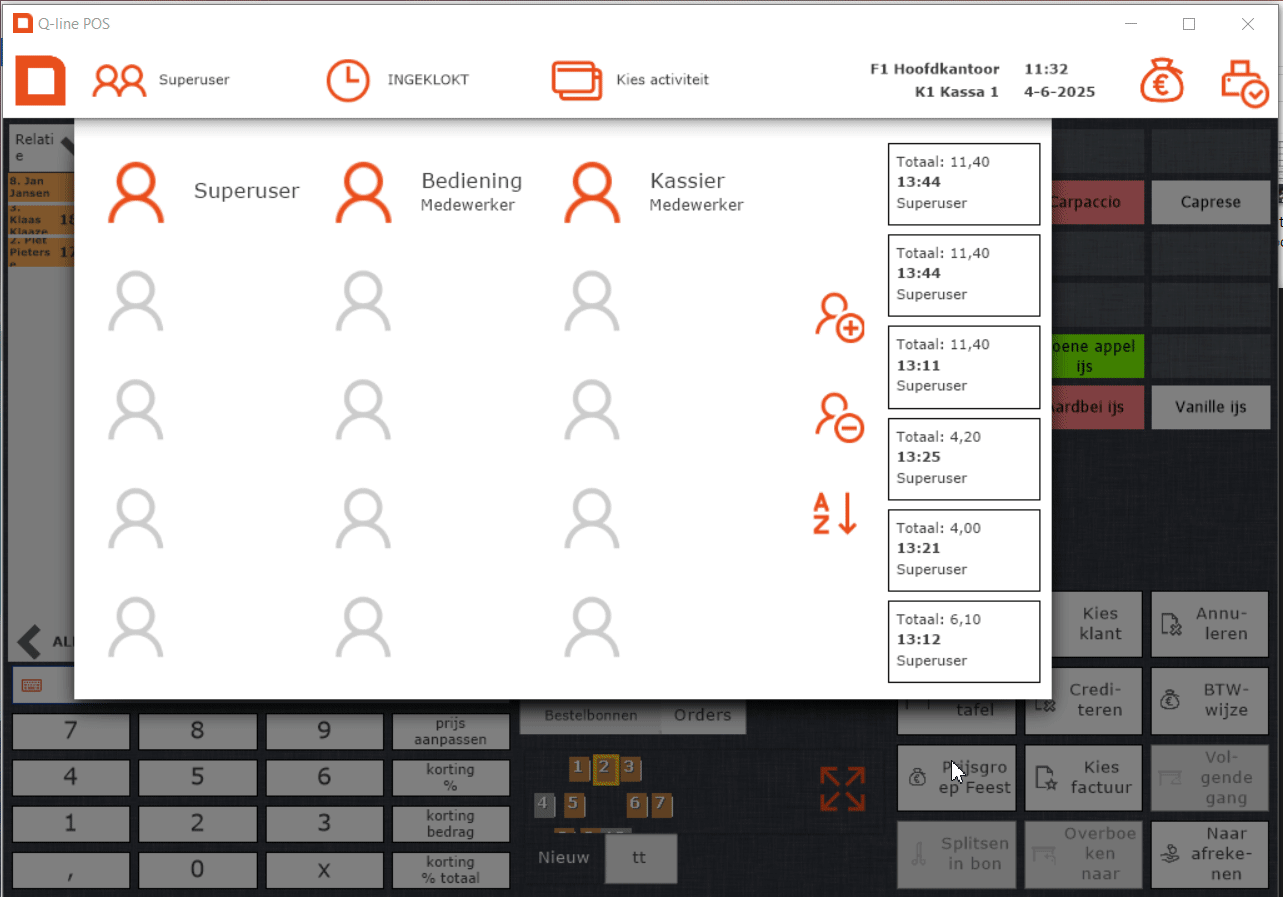Switch to the Bestelbonnen tab

[x=589, y=716]
